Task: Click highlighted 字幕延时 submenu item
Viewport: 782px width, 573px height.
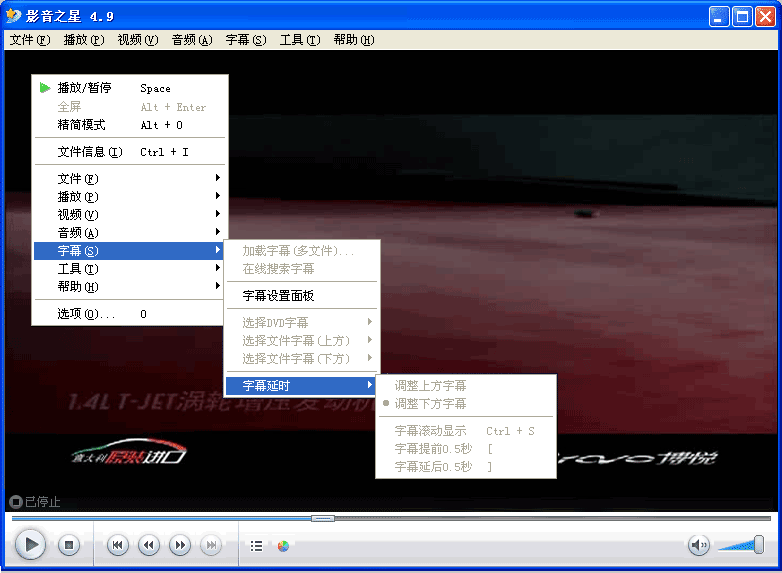Action: (x=302, y=385)
